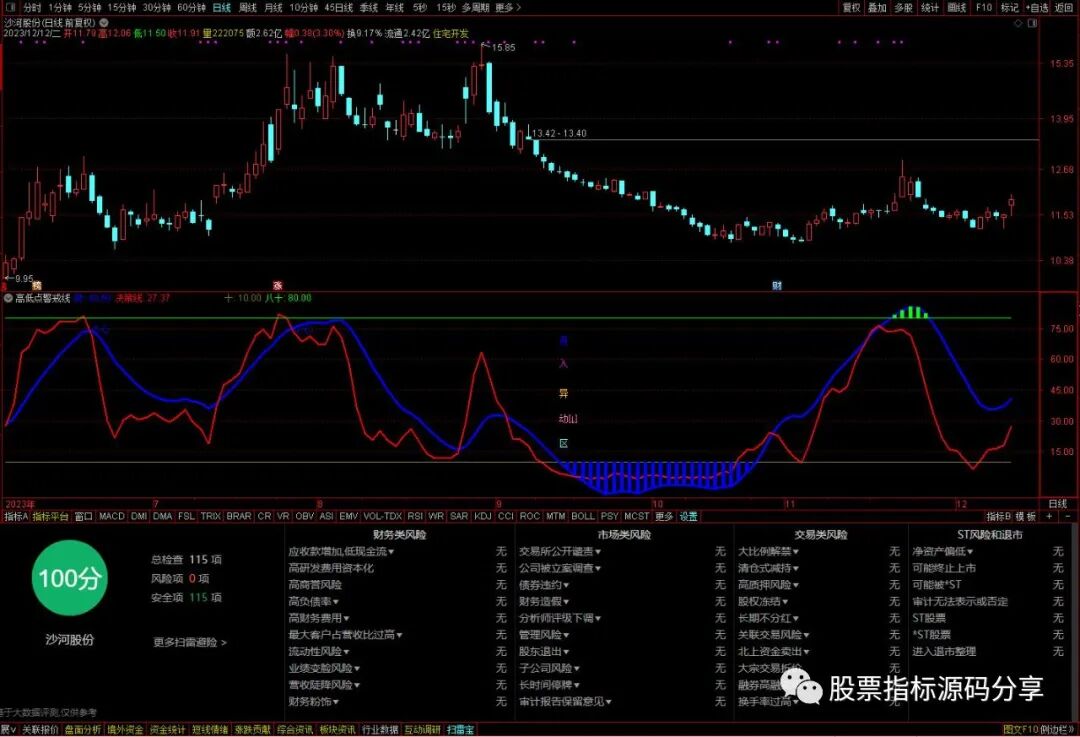The height and width of the screenshot is (737, 1080).
Task: Select the 30分钟 period
Action: [156, 8]
